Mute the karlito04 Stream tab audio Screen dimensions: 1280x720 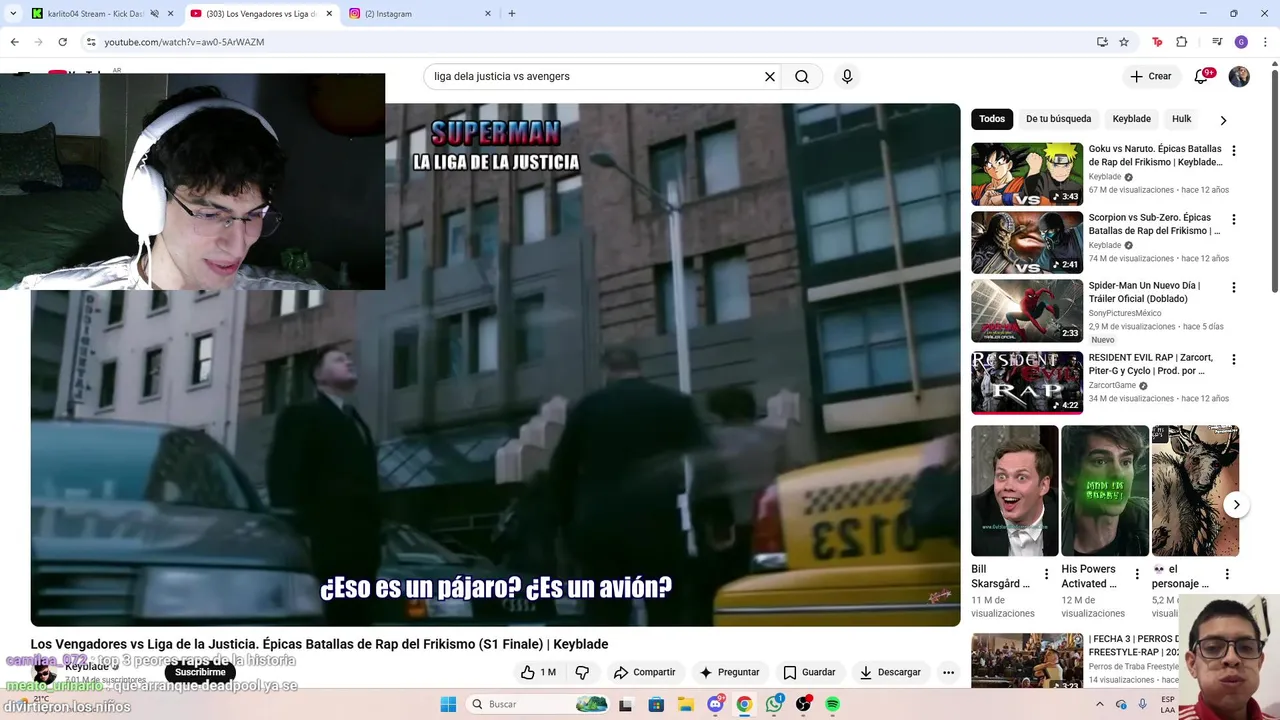(154, 14)
